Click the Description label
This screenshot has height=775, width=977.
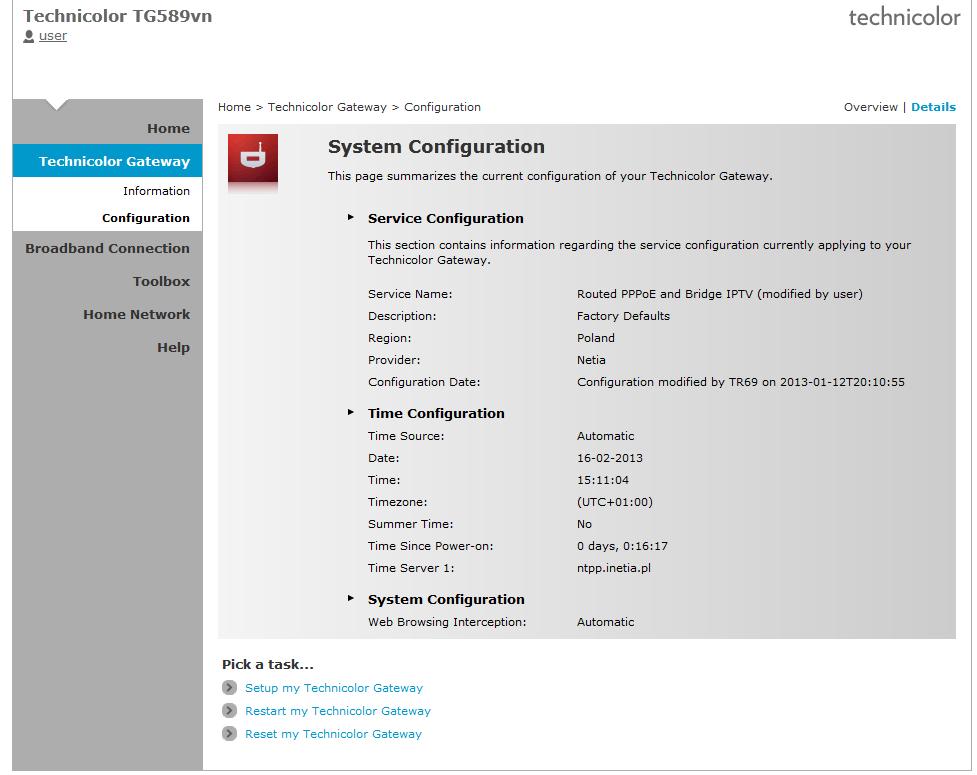click(402, 316)
